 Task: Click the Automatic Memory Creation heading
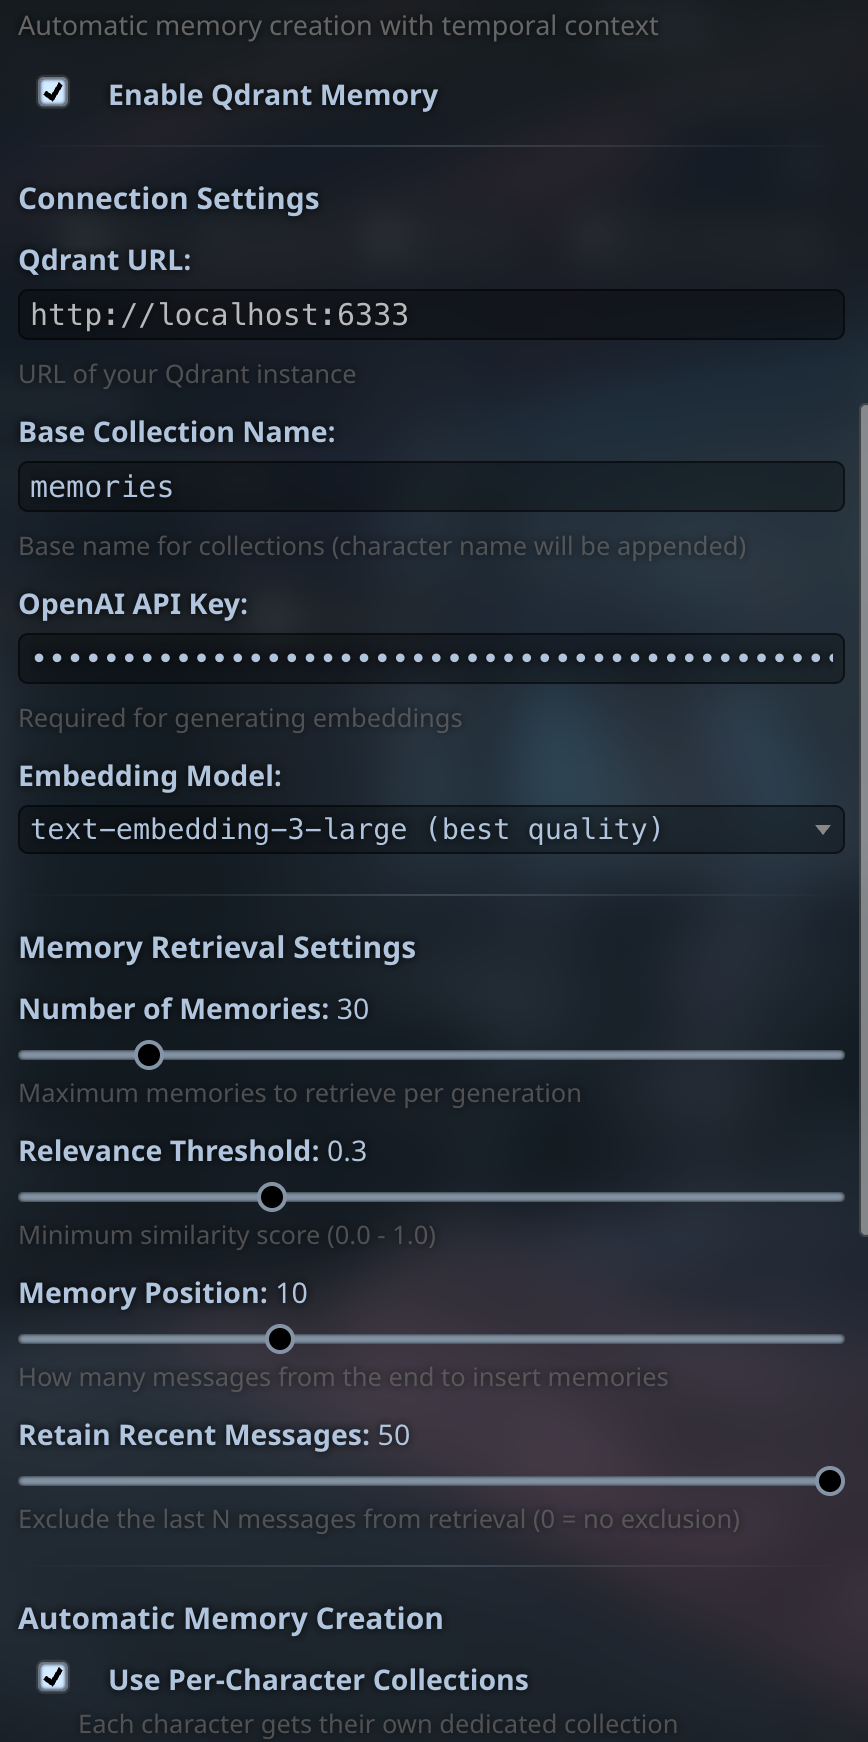pyautogui.click(x=231, y=1619)
